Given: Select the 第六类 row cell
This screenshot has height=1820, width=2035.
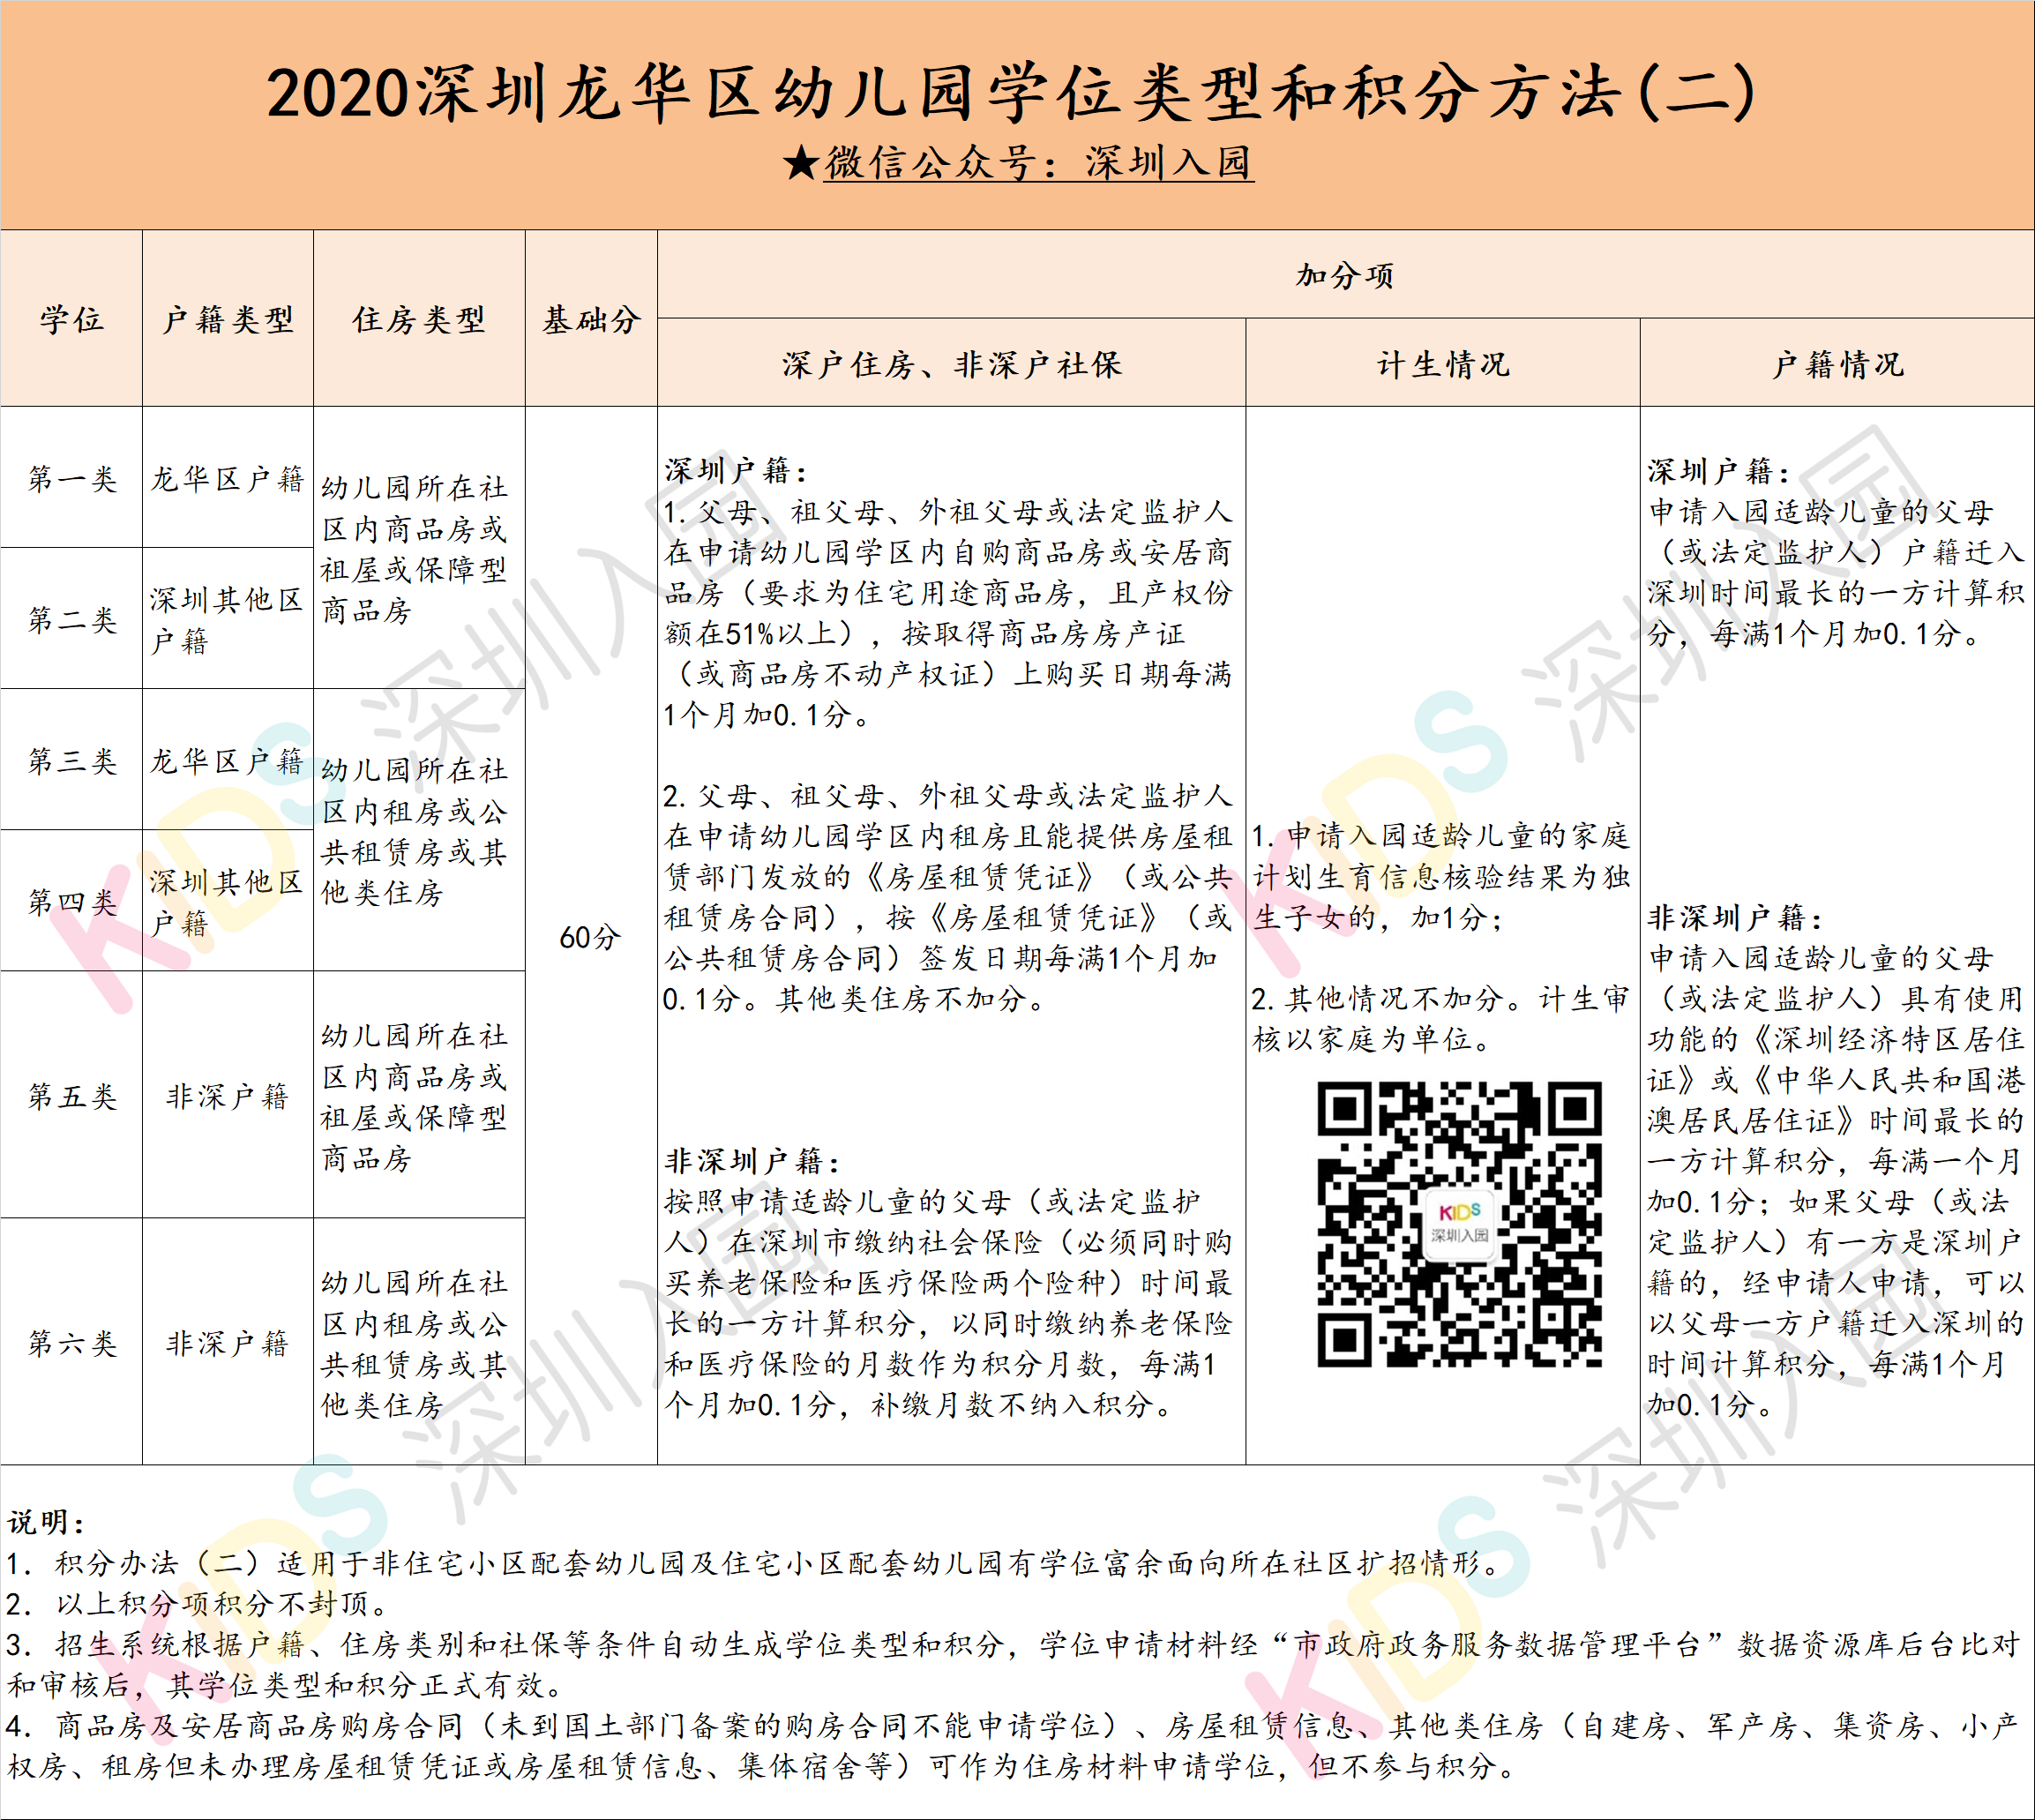Looking at the screenshot, I should click(71, 1342).
